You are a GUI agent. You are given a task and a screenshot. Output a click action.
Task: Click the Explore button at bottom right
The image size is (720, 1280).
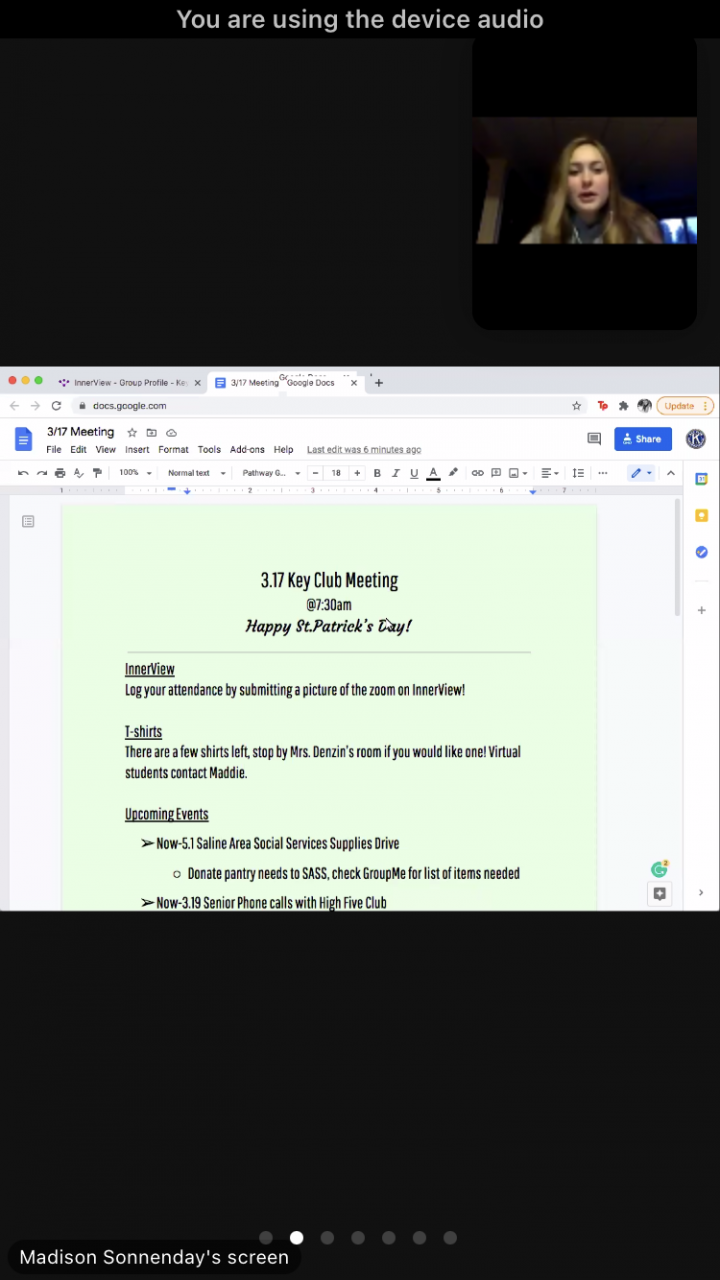coord(659,894)
